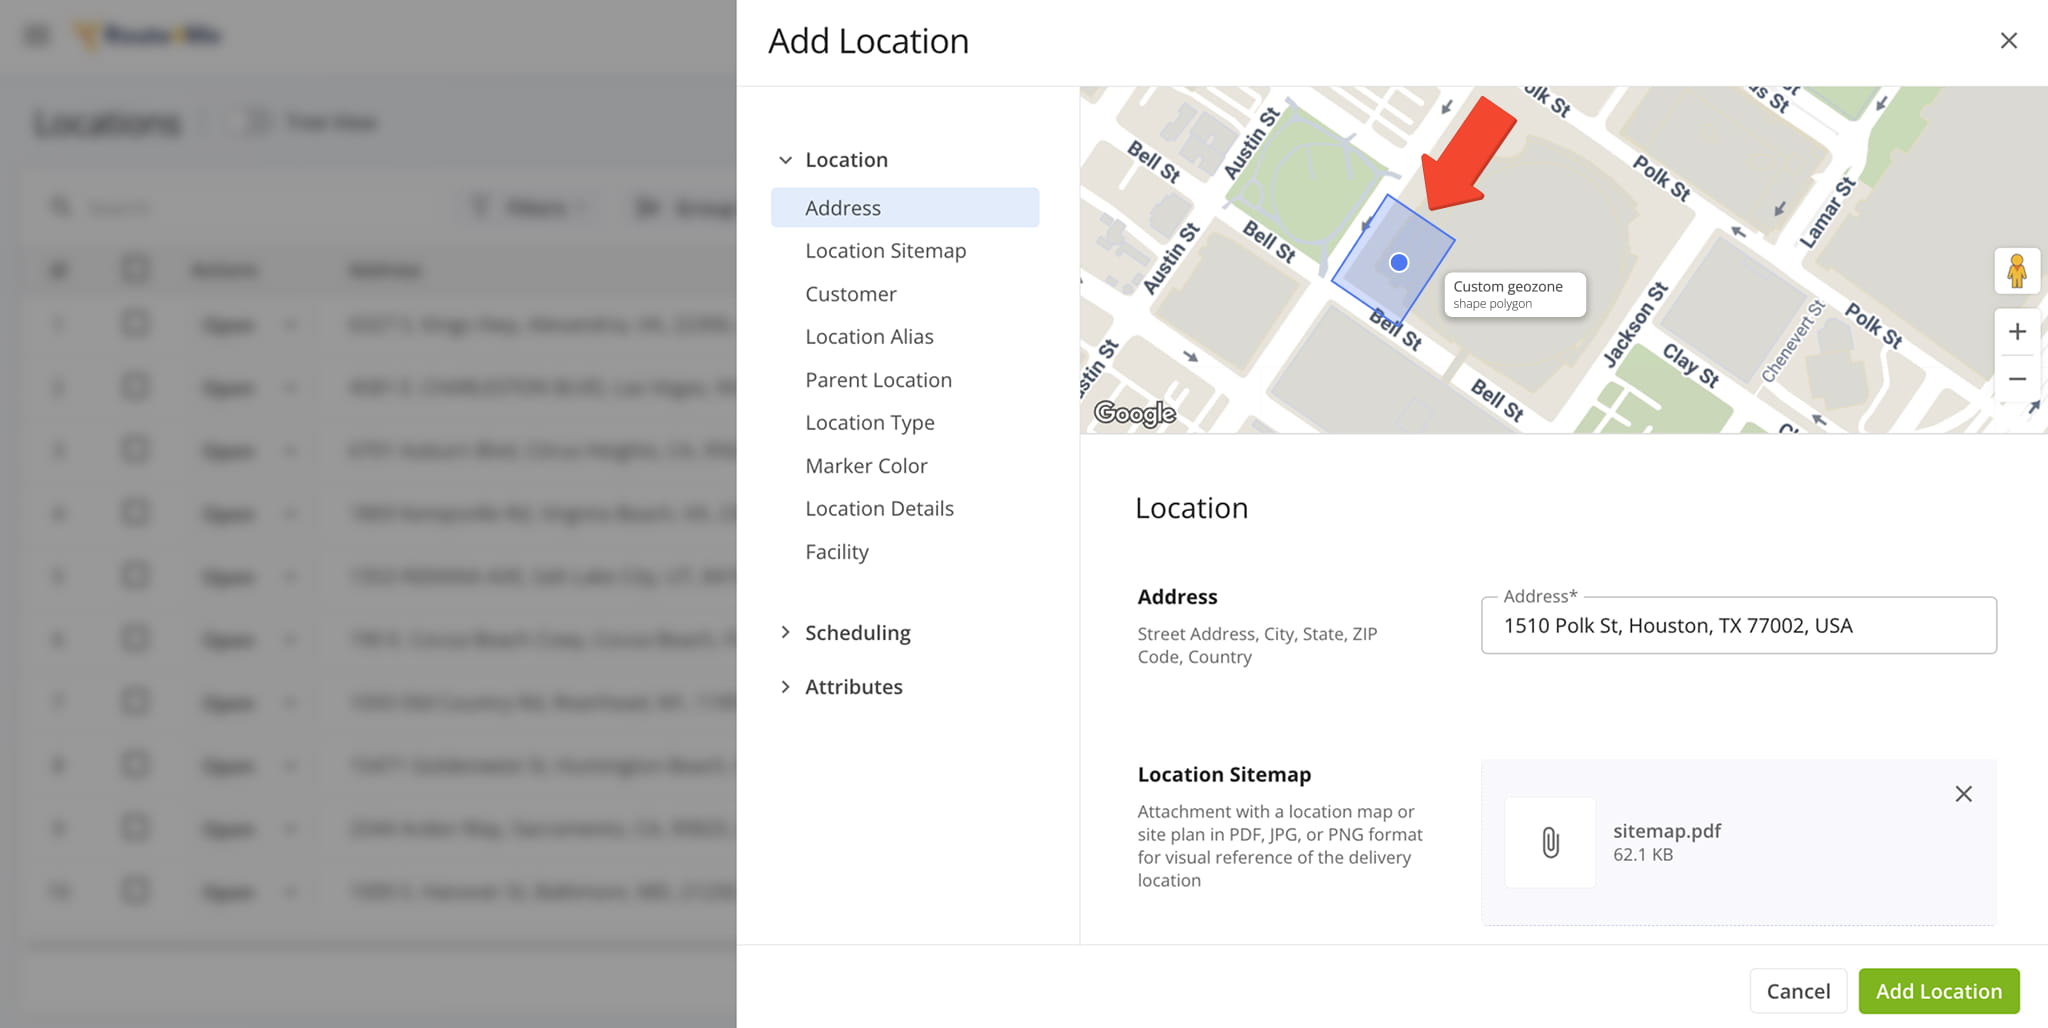Remove the sitemap.pdf attachment

(x=1963, y=794)
